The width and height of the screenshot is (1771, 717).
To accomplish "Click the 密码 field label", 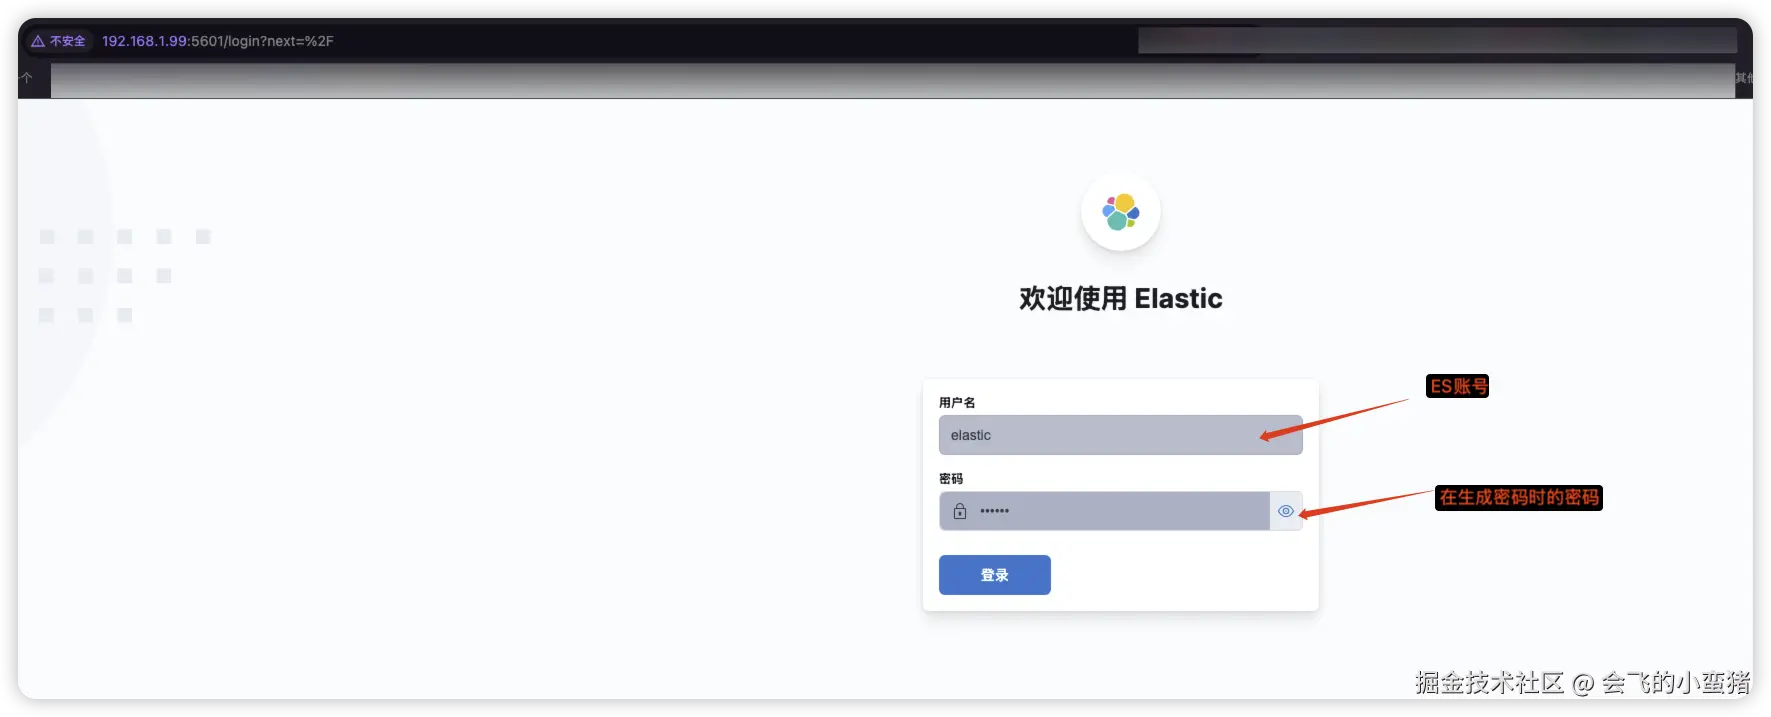I will (951, 478).
